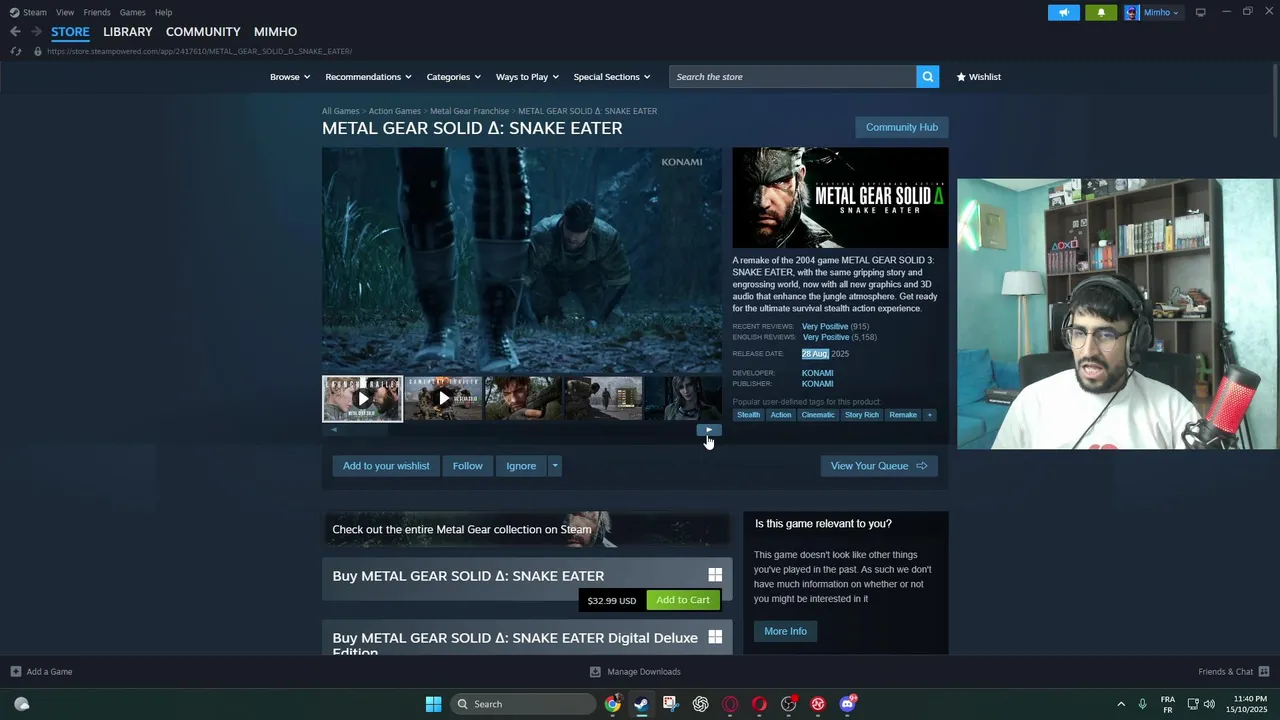Click the thumbnail strip scrollbar track
The image size is (1280, 720).
click(x=520, y=430)
